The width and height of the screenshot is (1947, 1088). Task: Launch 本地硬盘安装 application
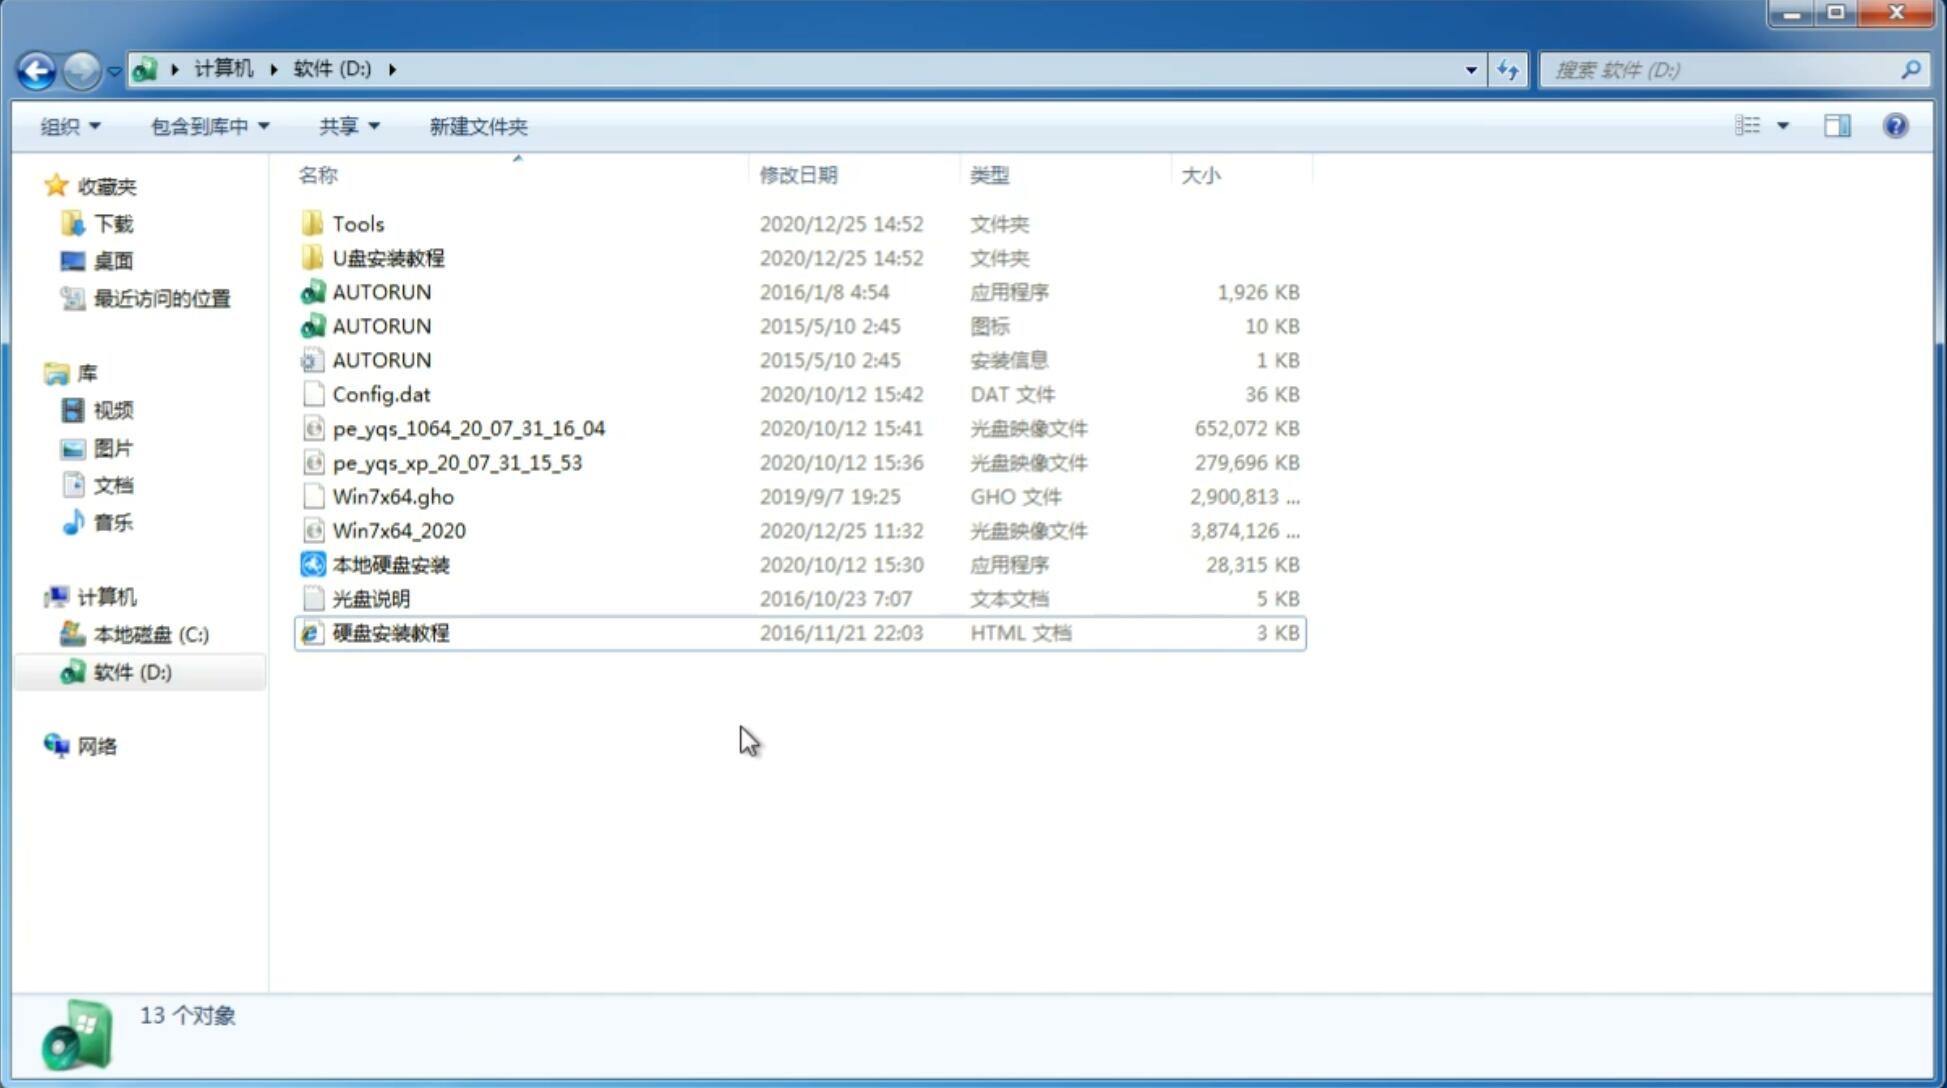(x=390, y=564)
